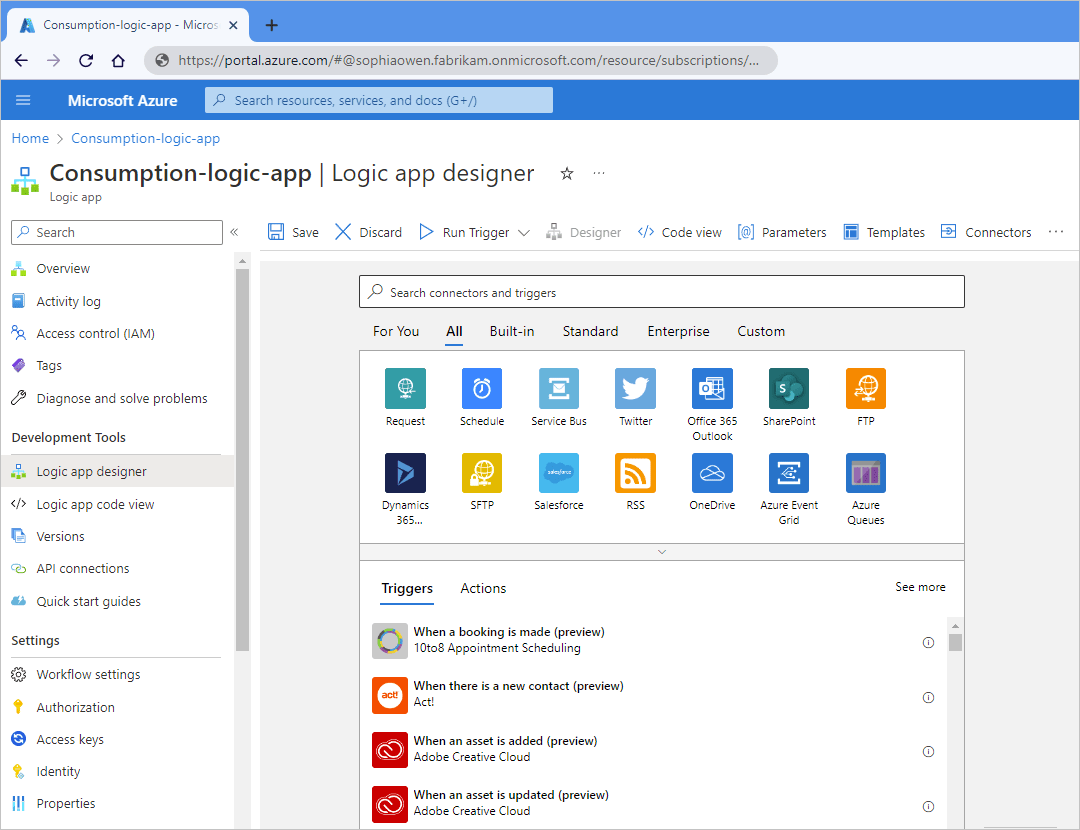Open the Schedule connector
This screenshot has height=830, width=1080.
[x=482, y=388]
